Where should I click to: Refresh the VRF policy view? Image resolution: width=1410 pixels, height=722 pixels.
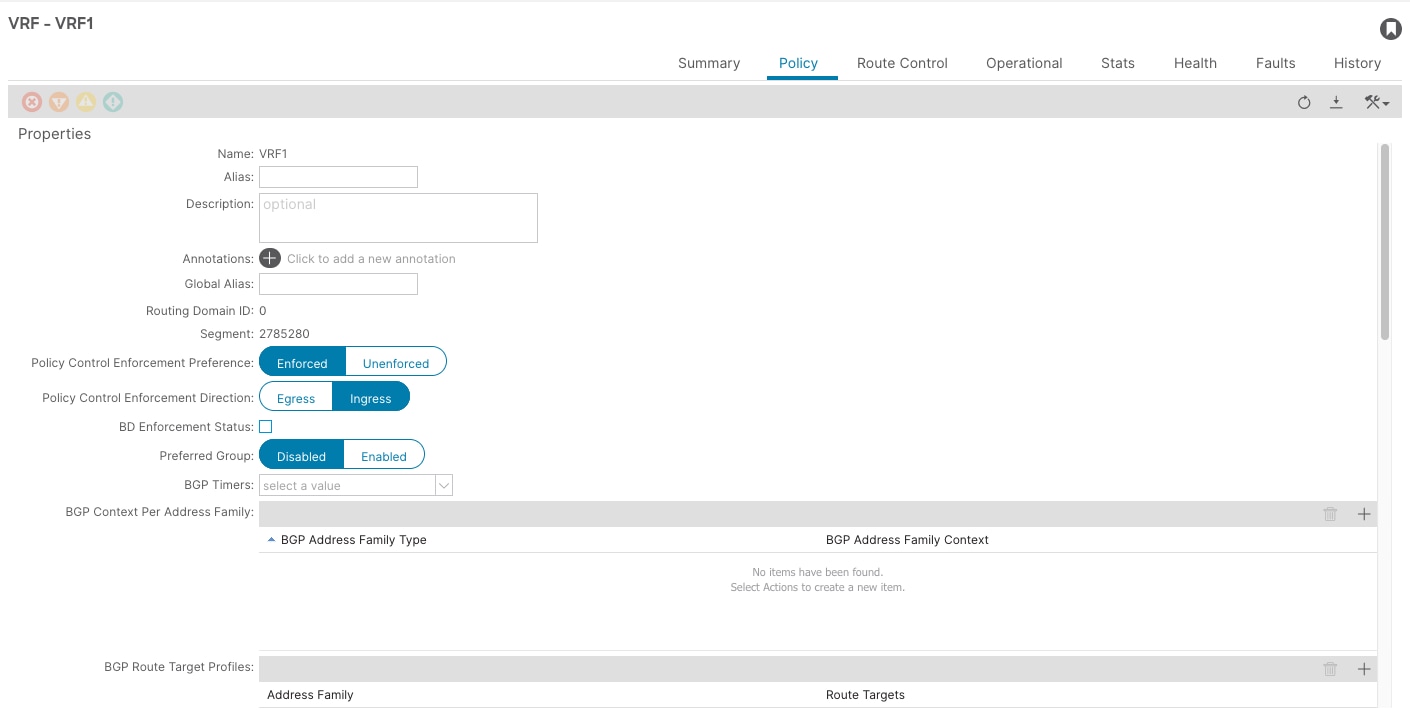(1304, 102)
